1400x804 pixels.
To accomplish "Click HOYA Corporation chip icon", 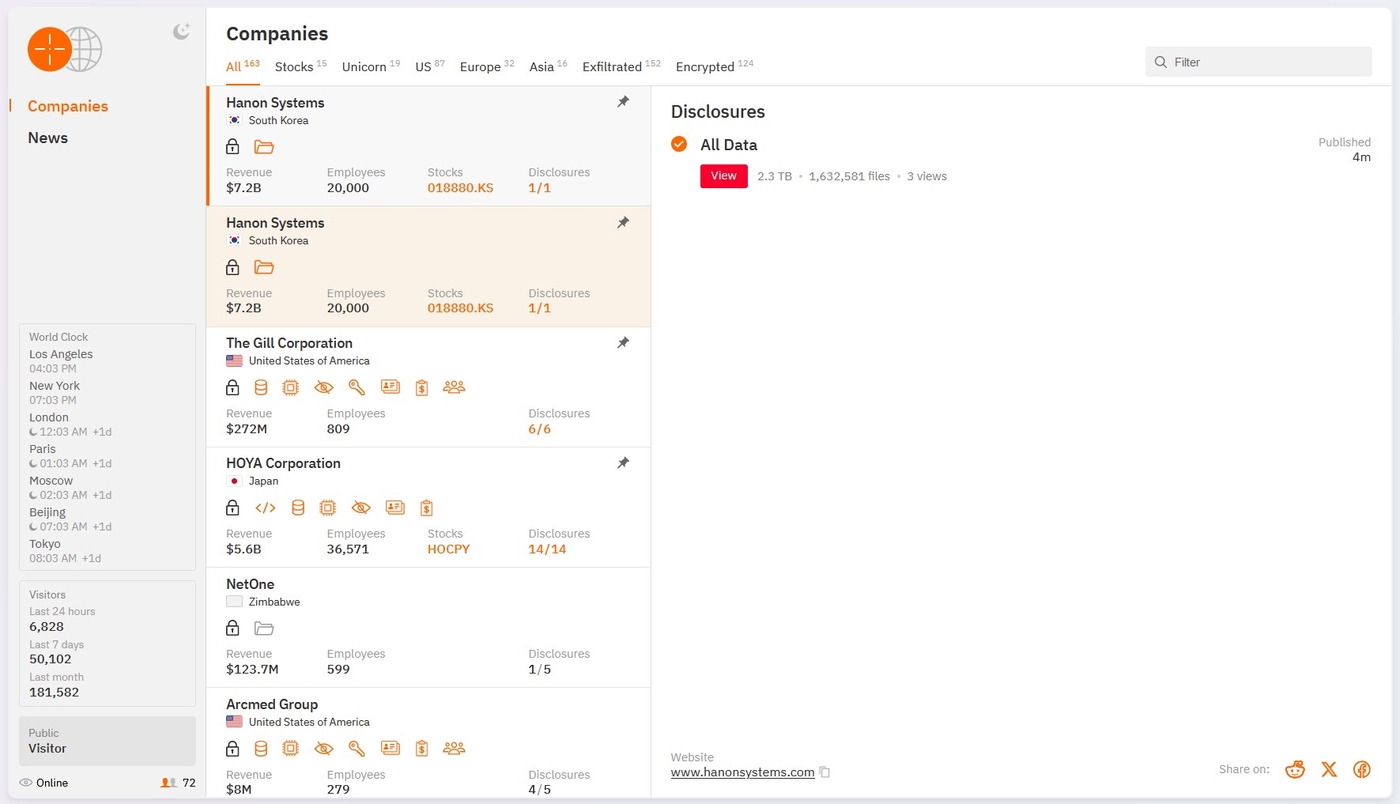I will [327, 508].
